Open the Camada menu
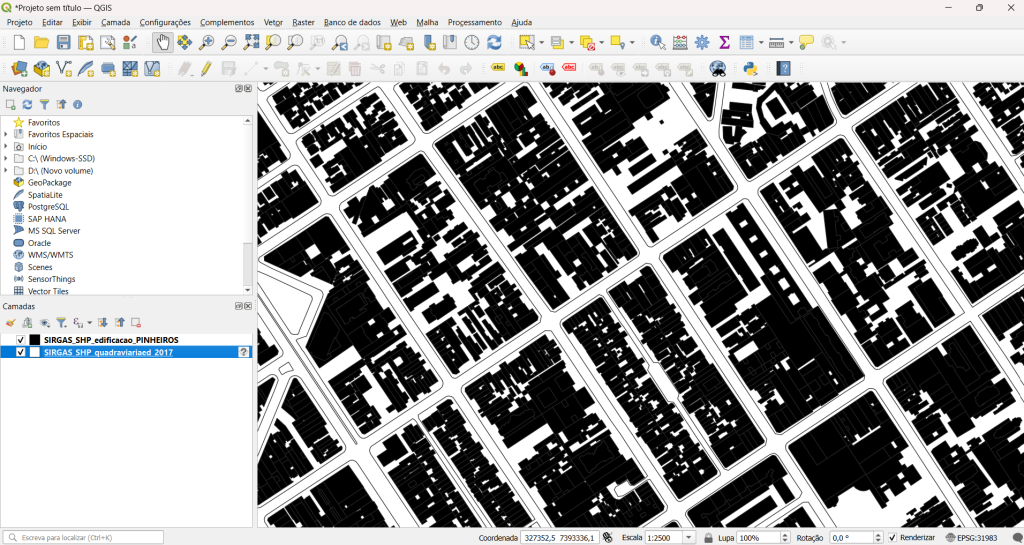Viewport: 1024px width, 545px height. tap(116, 22)
